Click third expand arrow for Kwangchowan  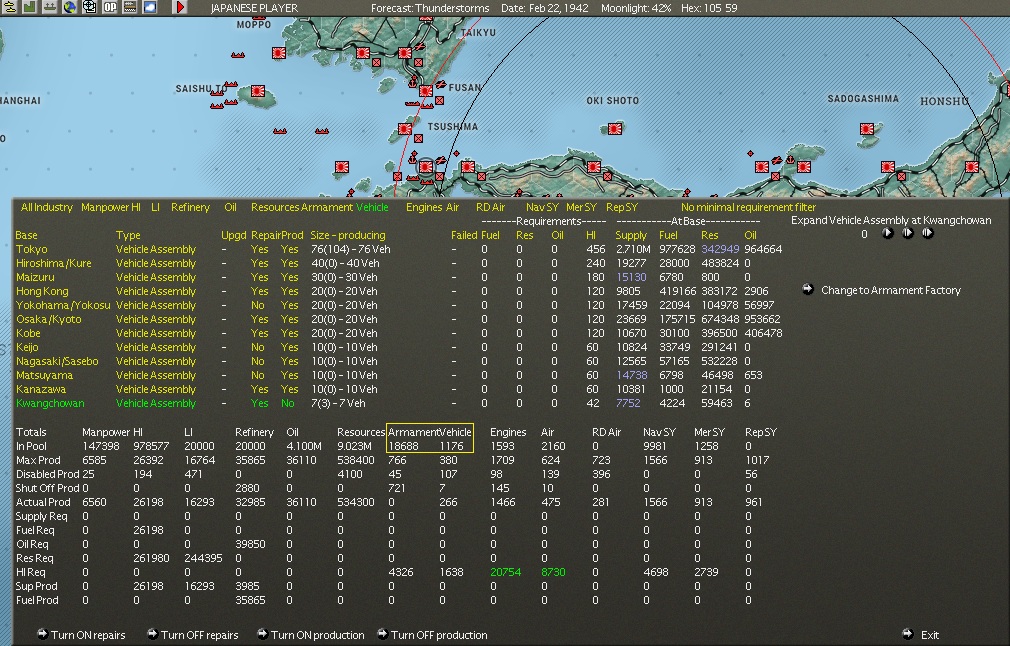click(x=928, y=234)
